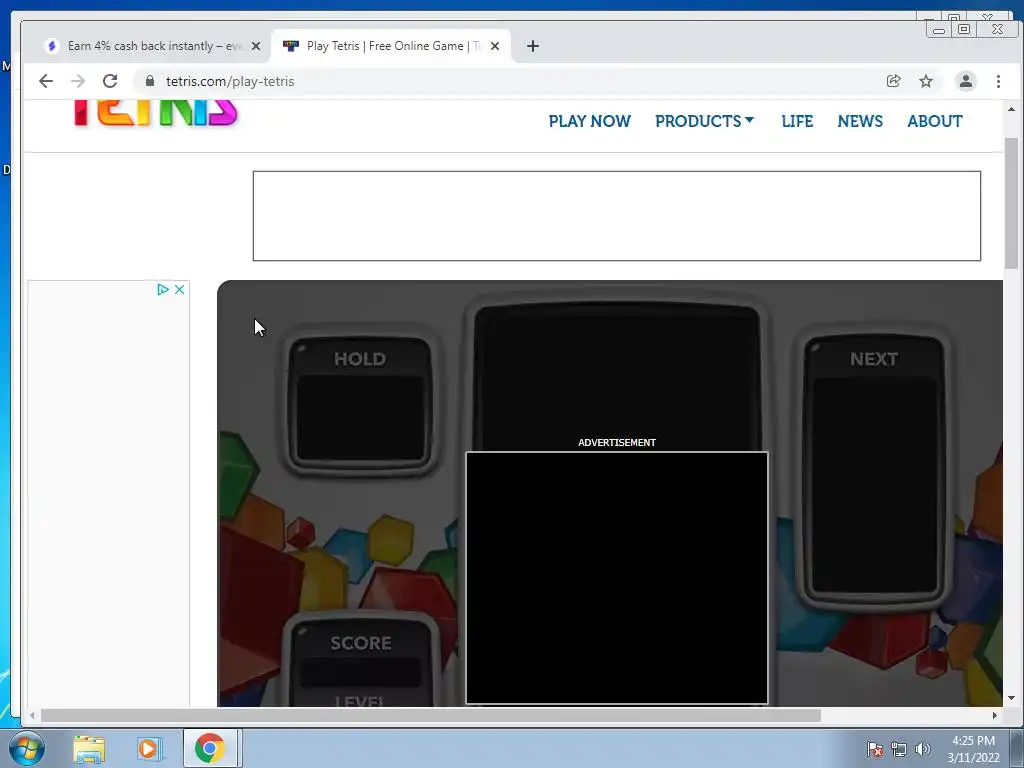The image size is (1024, 768).
Task: Click the scroll down arrow of the page
Action: [1011, 698]
